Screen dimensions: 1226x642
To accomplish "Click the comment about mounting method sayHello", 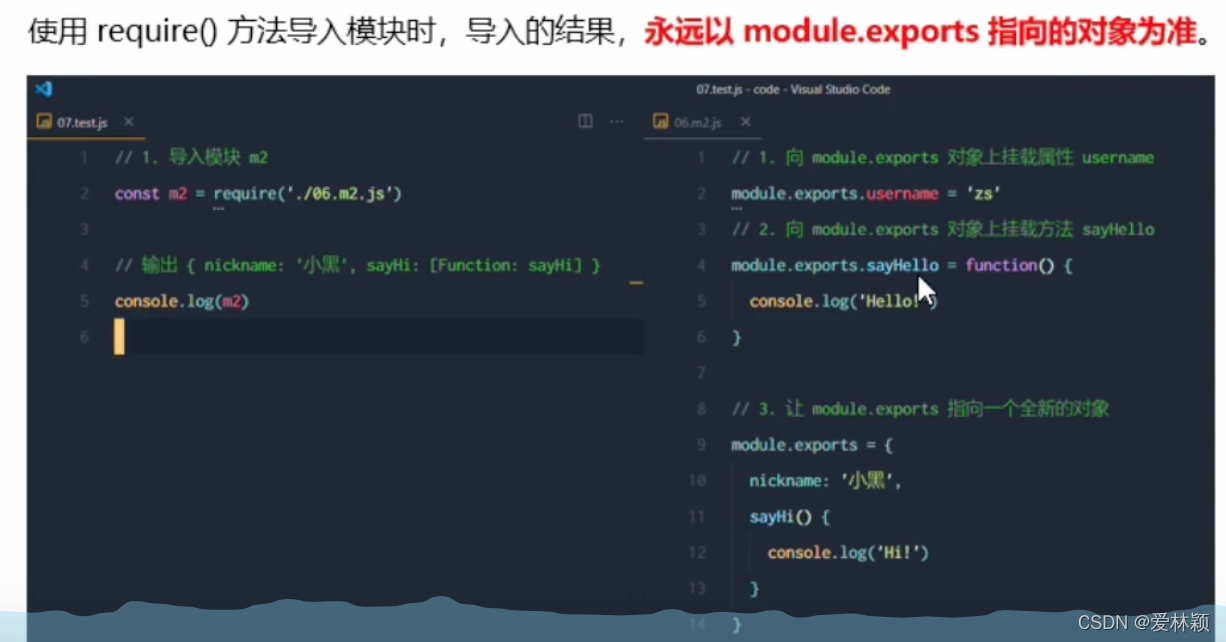I will 943,230.
